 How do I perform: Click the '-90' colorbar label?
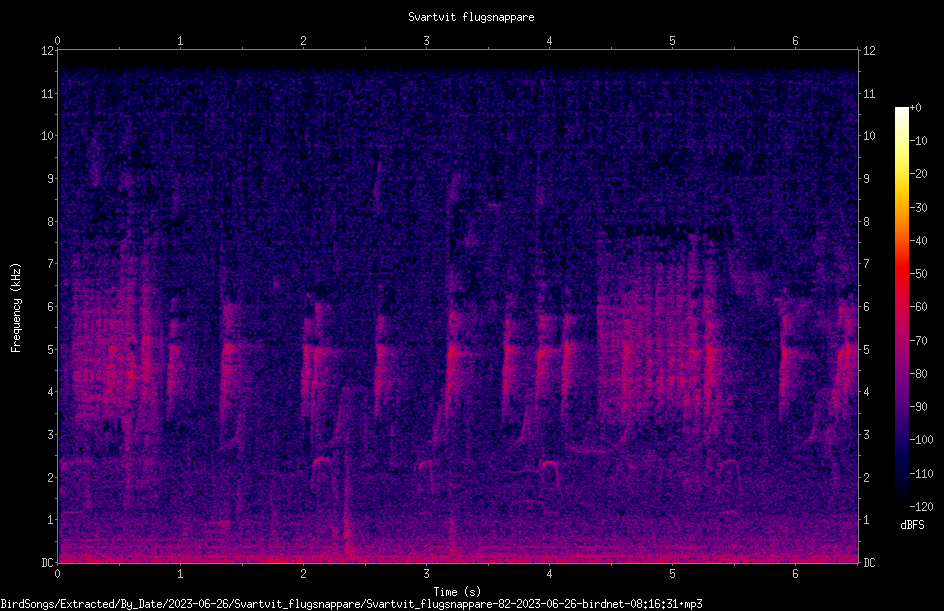click(x=918, y=407)
